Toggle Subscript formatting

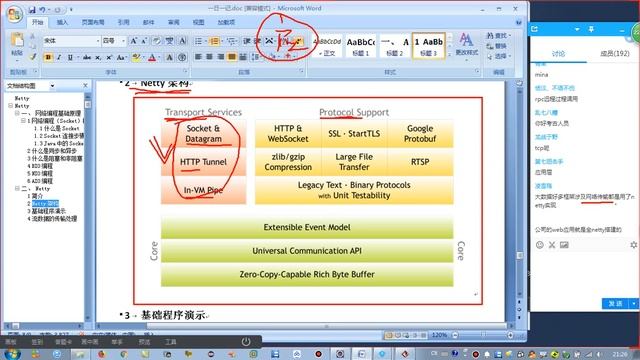(98, 58)
